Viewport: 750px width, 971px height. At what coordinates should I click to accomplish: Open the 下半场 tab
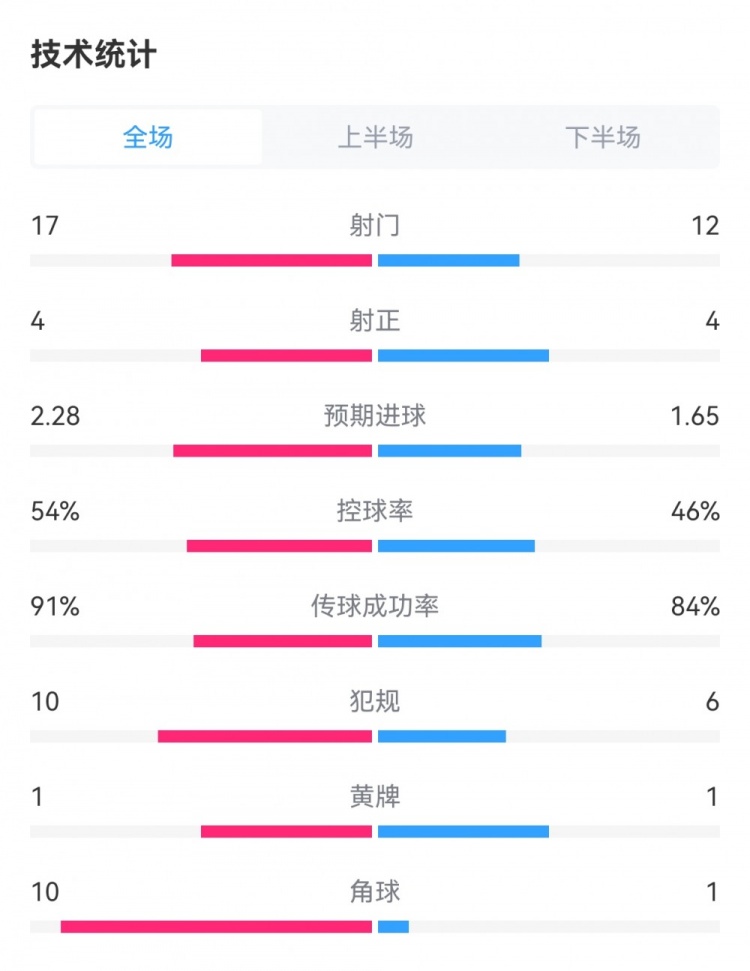[602, 137]
